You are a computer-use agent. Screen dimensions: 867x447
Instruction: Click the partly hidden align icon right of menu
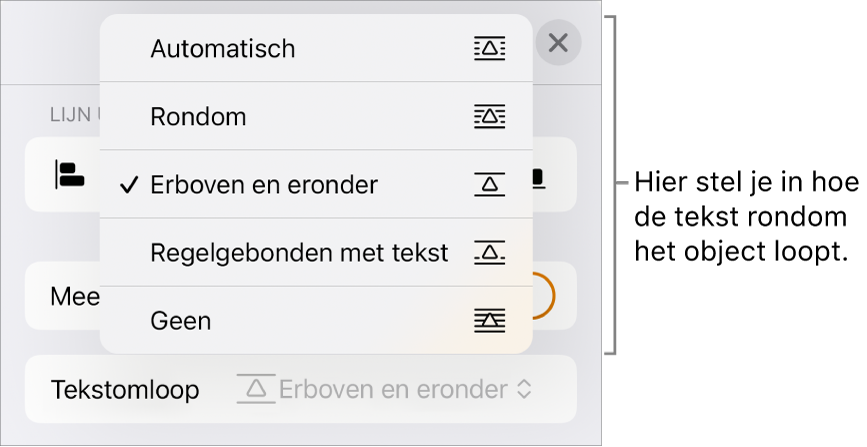pyautogui.click(x=537, y=179)
